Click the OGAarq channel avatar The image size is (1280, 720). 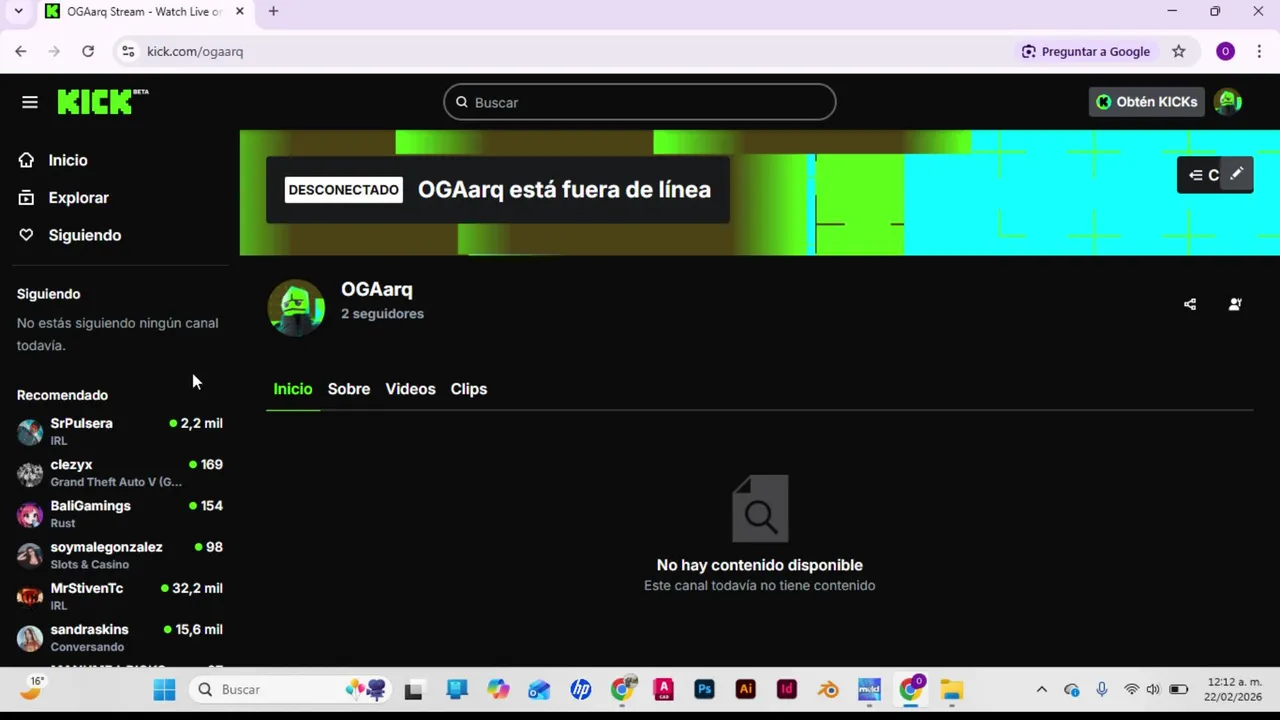[x=296, y=306]
